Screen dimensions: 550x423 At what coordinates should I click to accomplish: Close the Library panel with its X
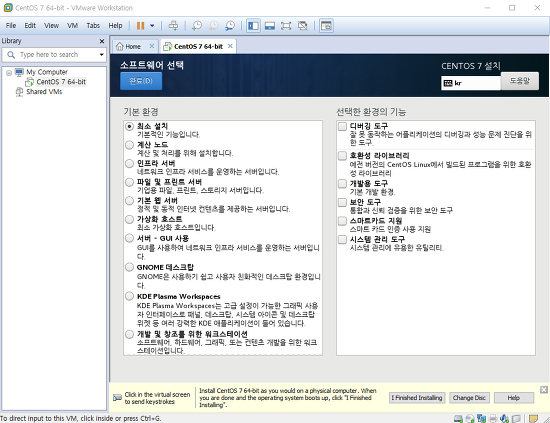[x=102, y=41]
